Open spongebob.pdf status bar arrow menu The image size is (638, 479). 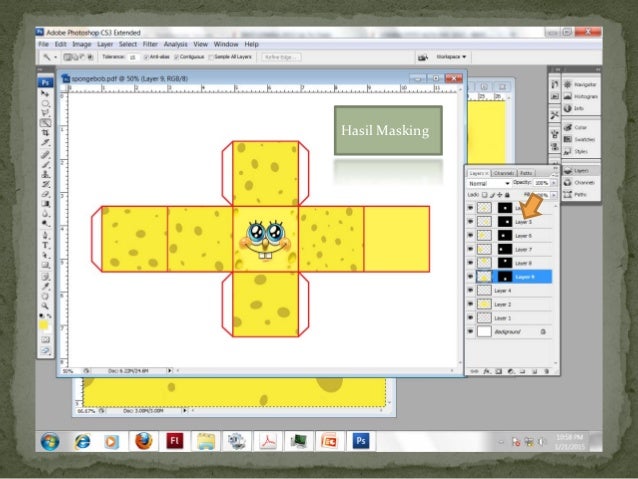[x=170, y=371]
